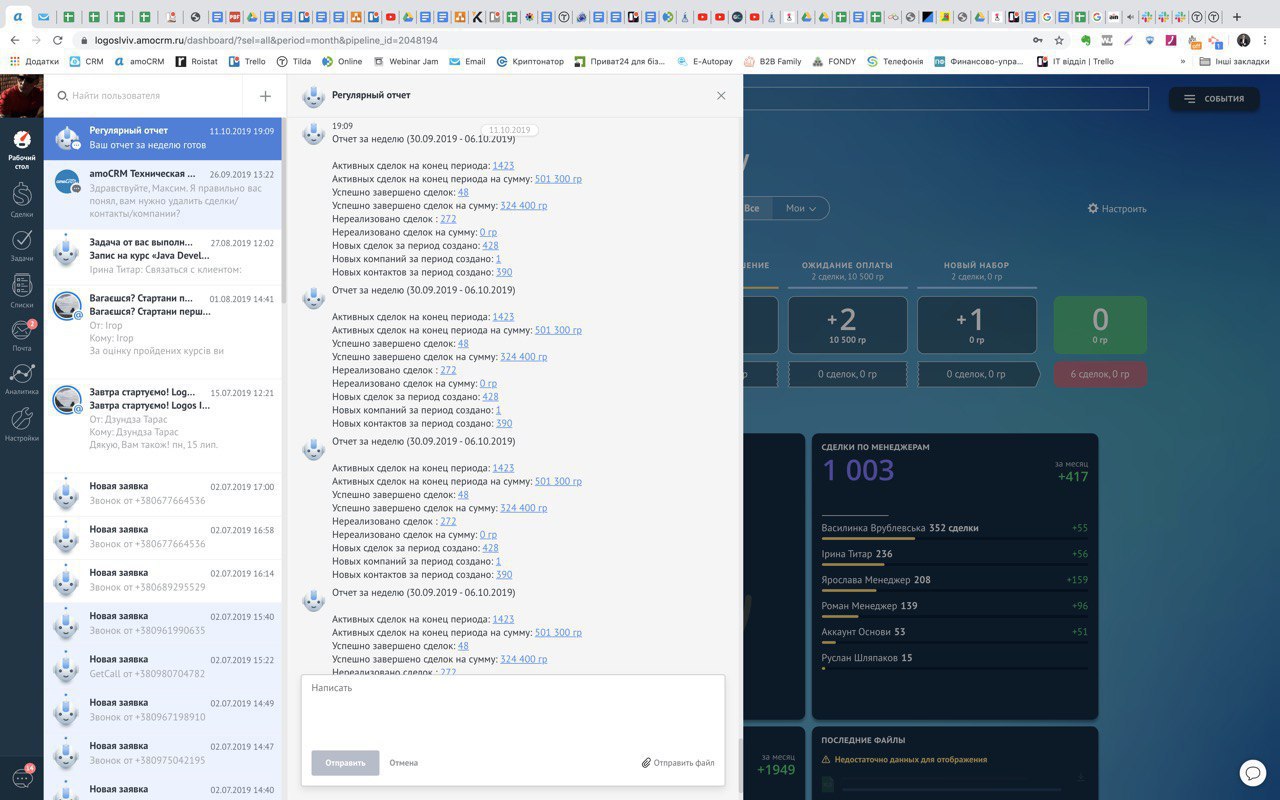
Task: Click НОВЫЙ НАБОР +1 deals card
Action: coord(976,325)
